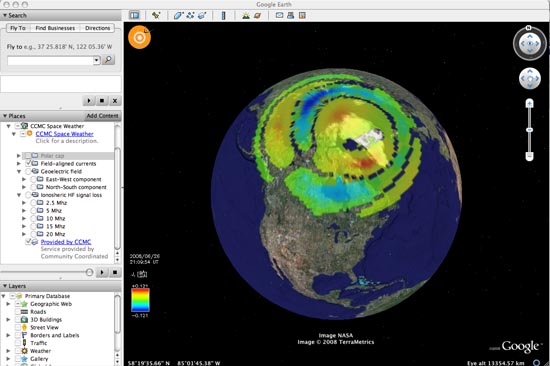Click the Fly to text input field
This screenshot has width=550, height=366.
51,60
